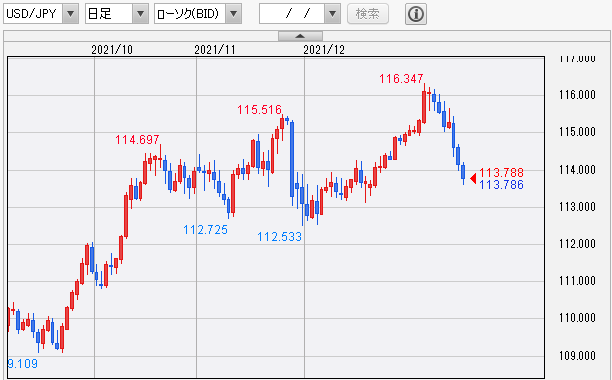Open the date picker dropdown arrow
The height and width of the screenshot is (380, 612).
[332, 14]
